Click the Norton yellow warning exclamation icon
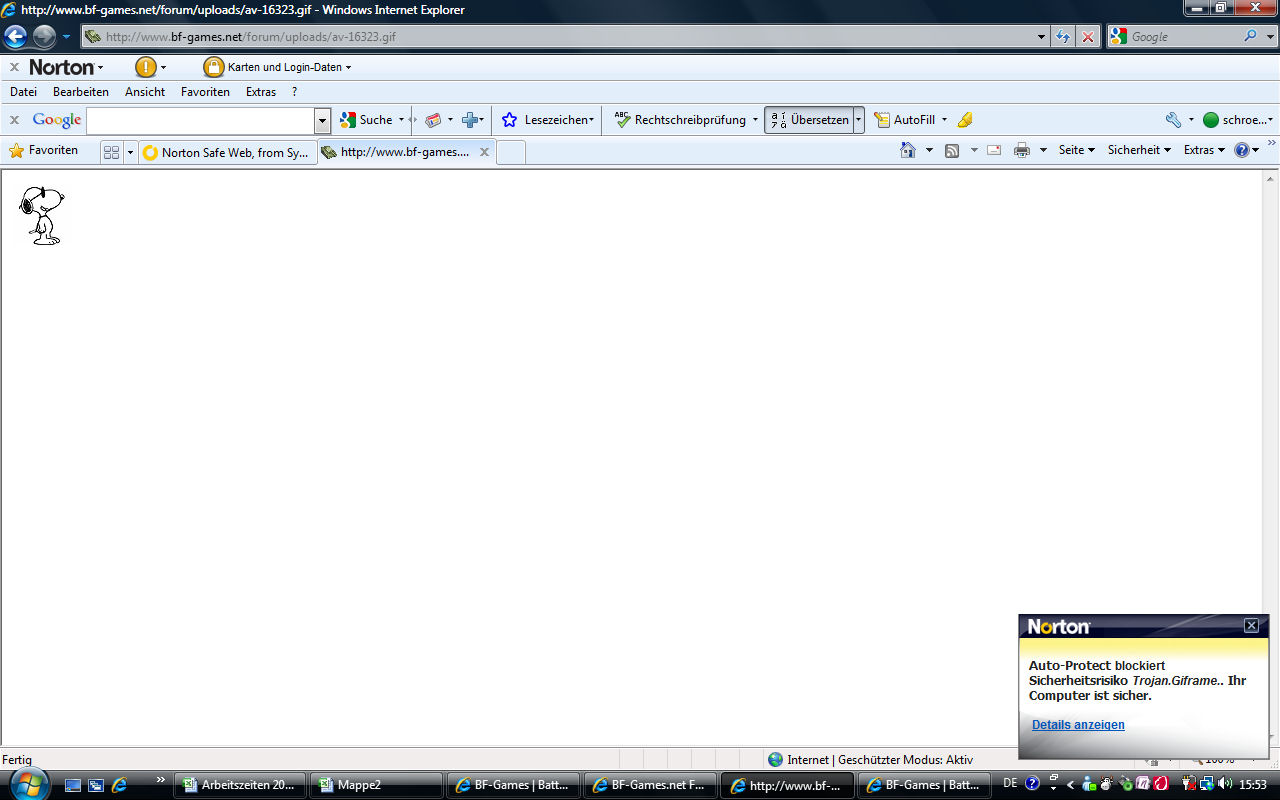 click(146, 67)
